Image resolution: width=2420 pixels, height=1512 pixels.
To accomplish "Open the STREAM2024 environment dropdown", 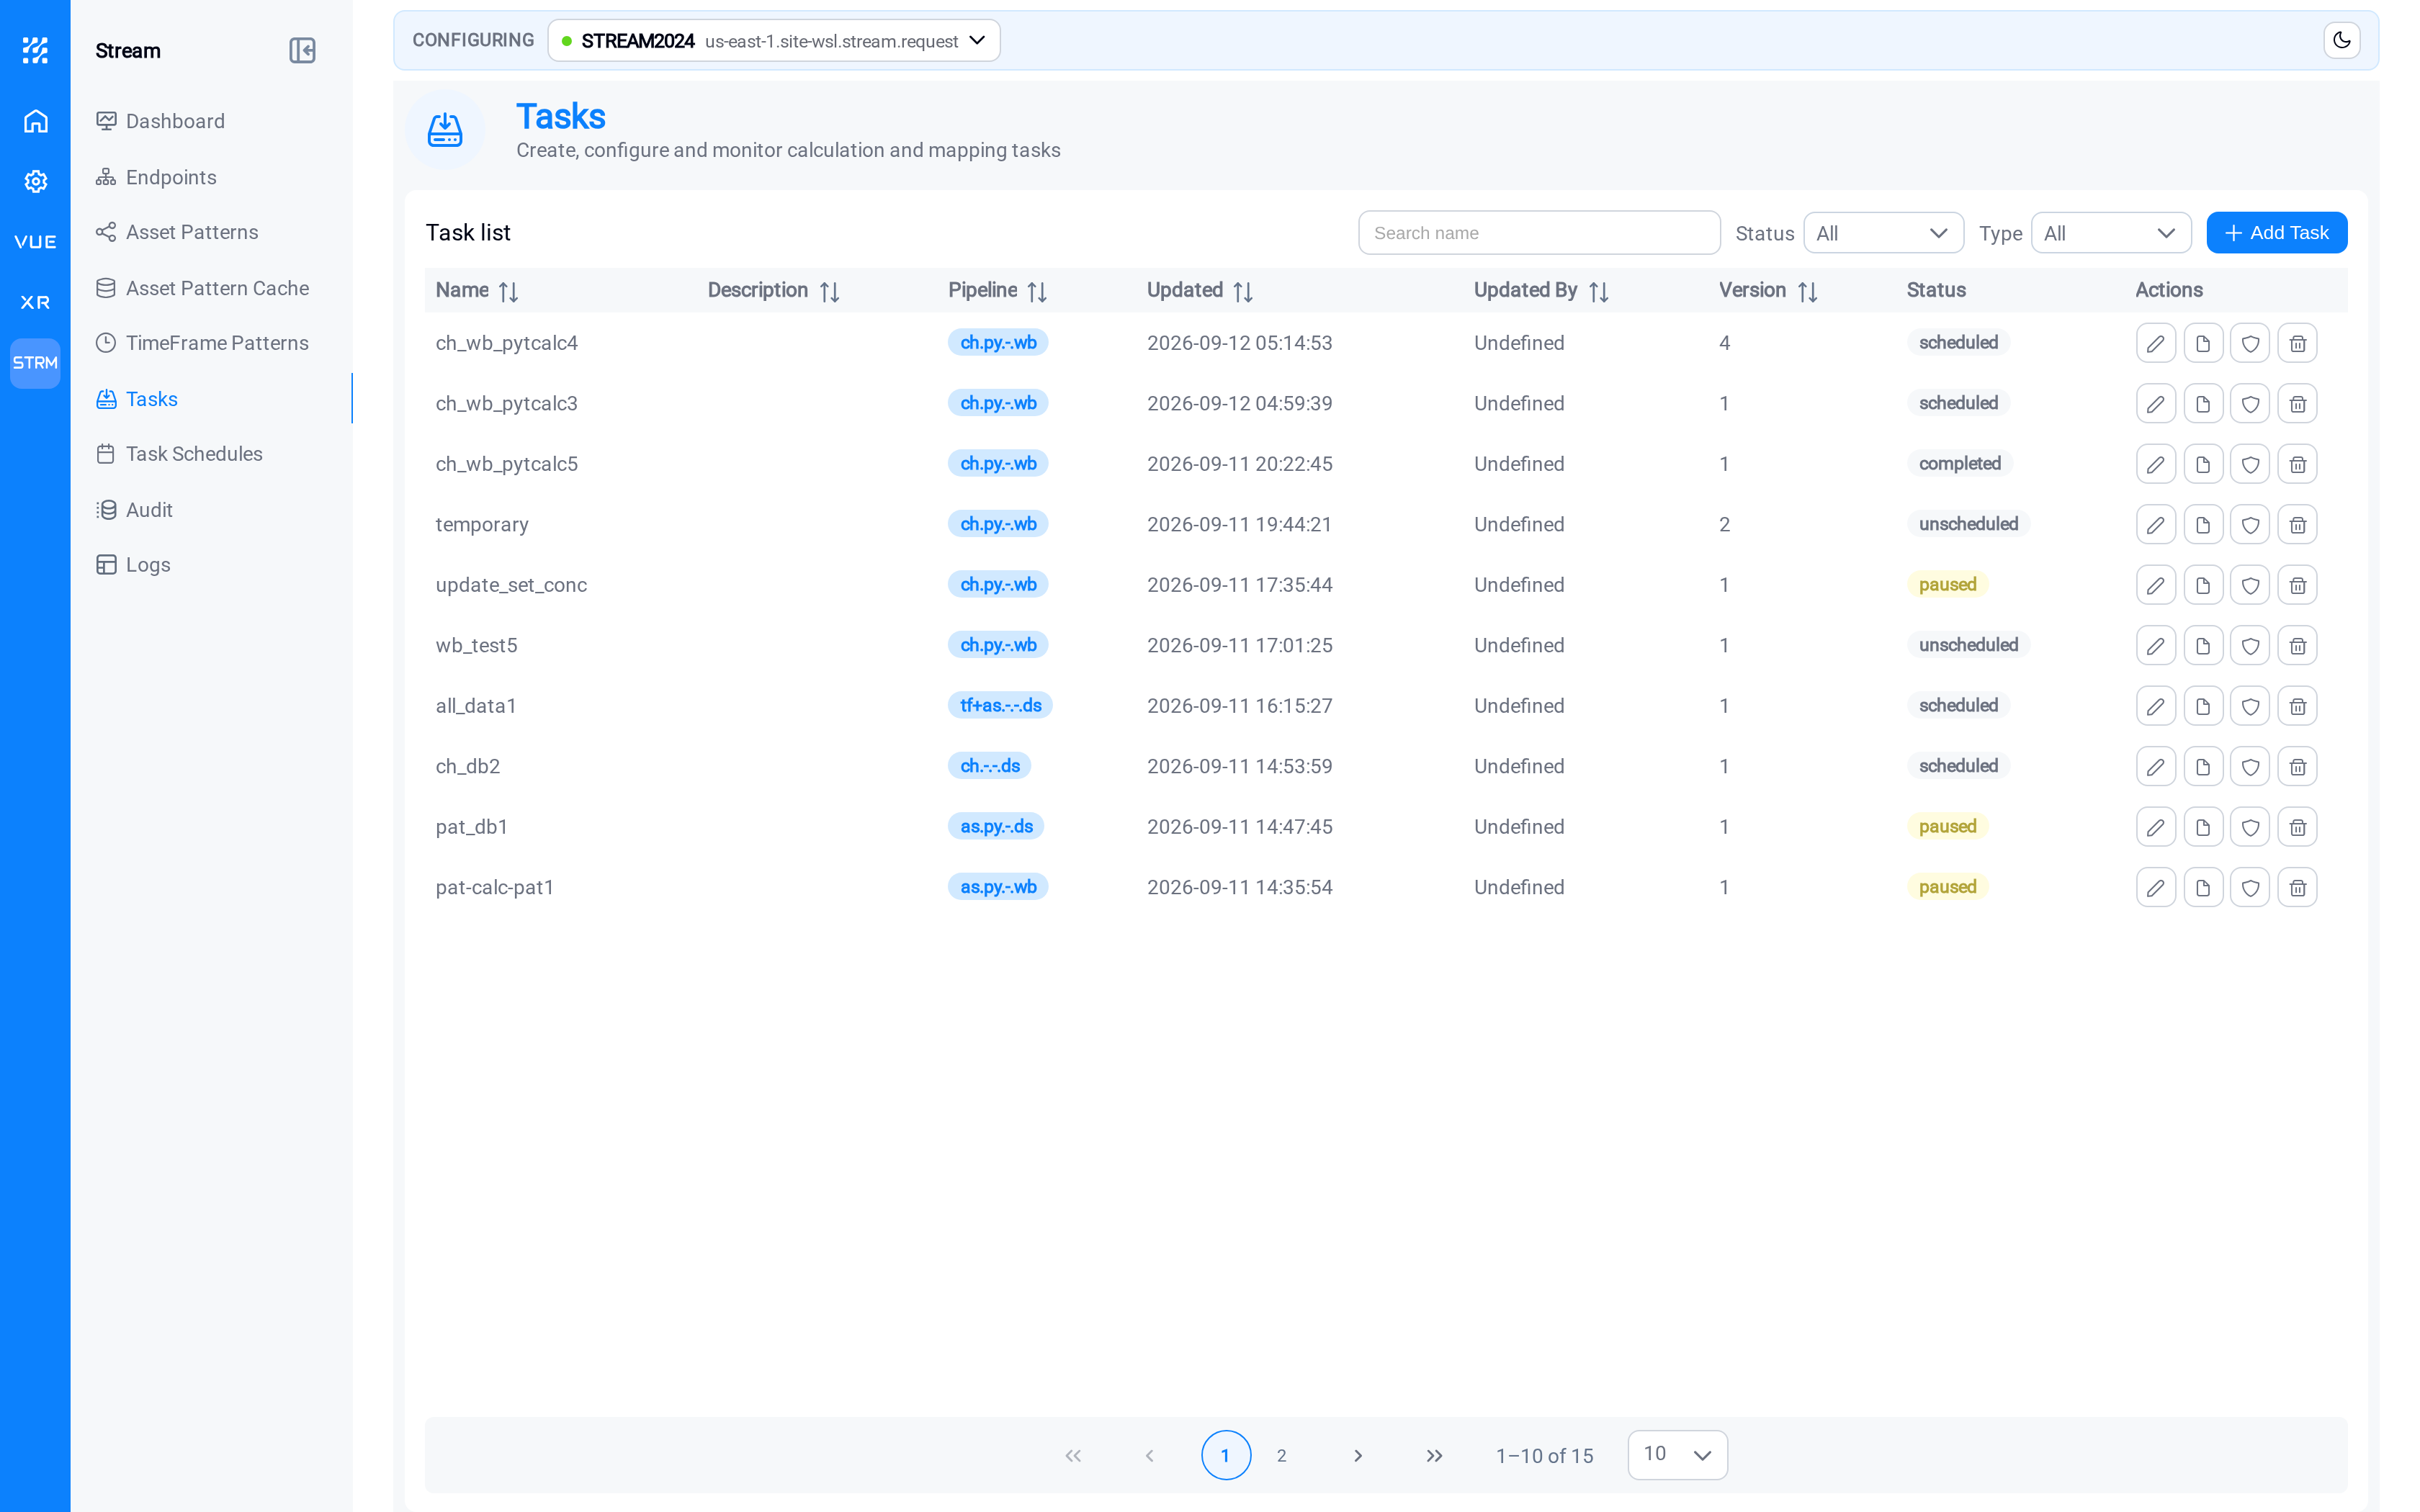I will pyautogui.click(x=773, y=40).
